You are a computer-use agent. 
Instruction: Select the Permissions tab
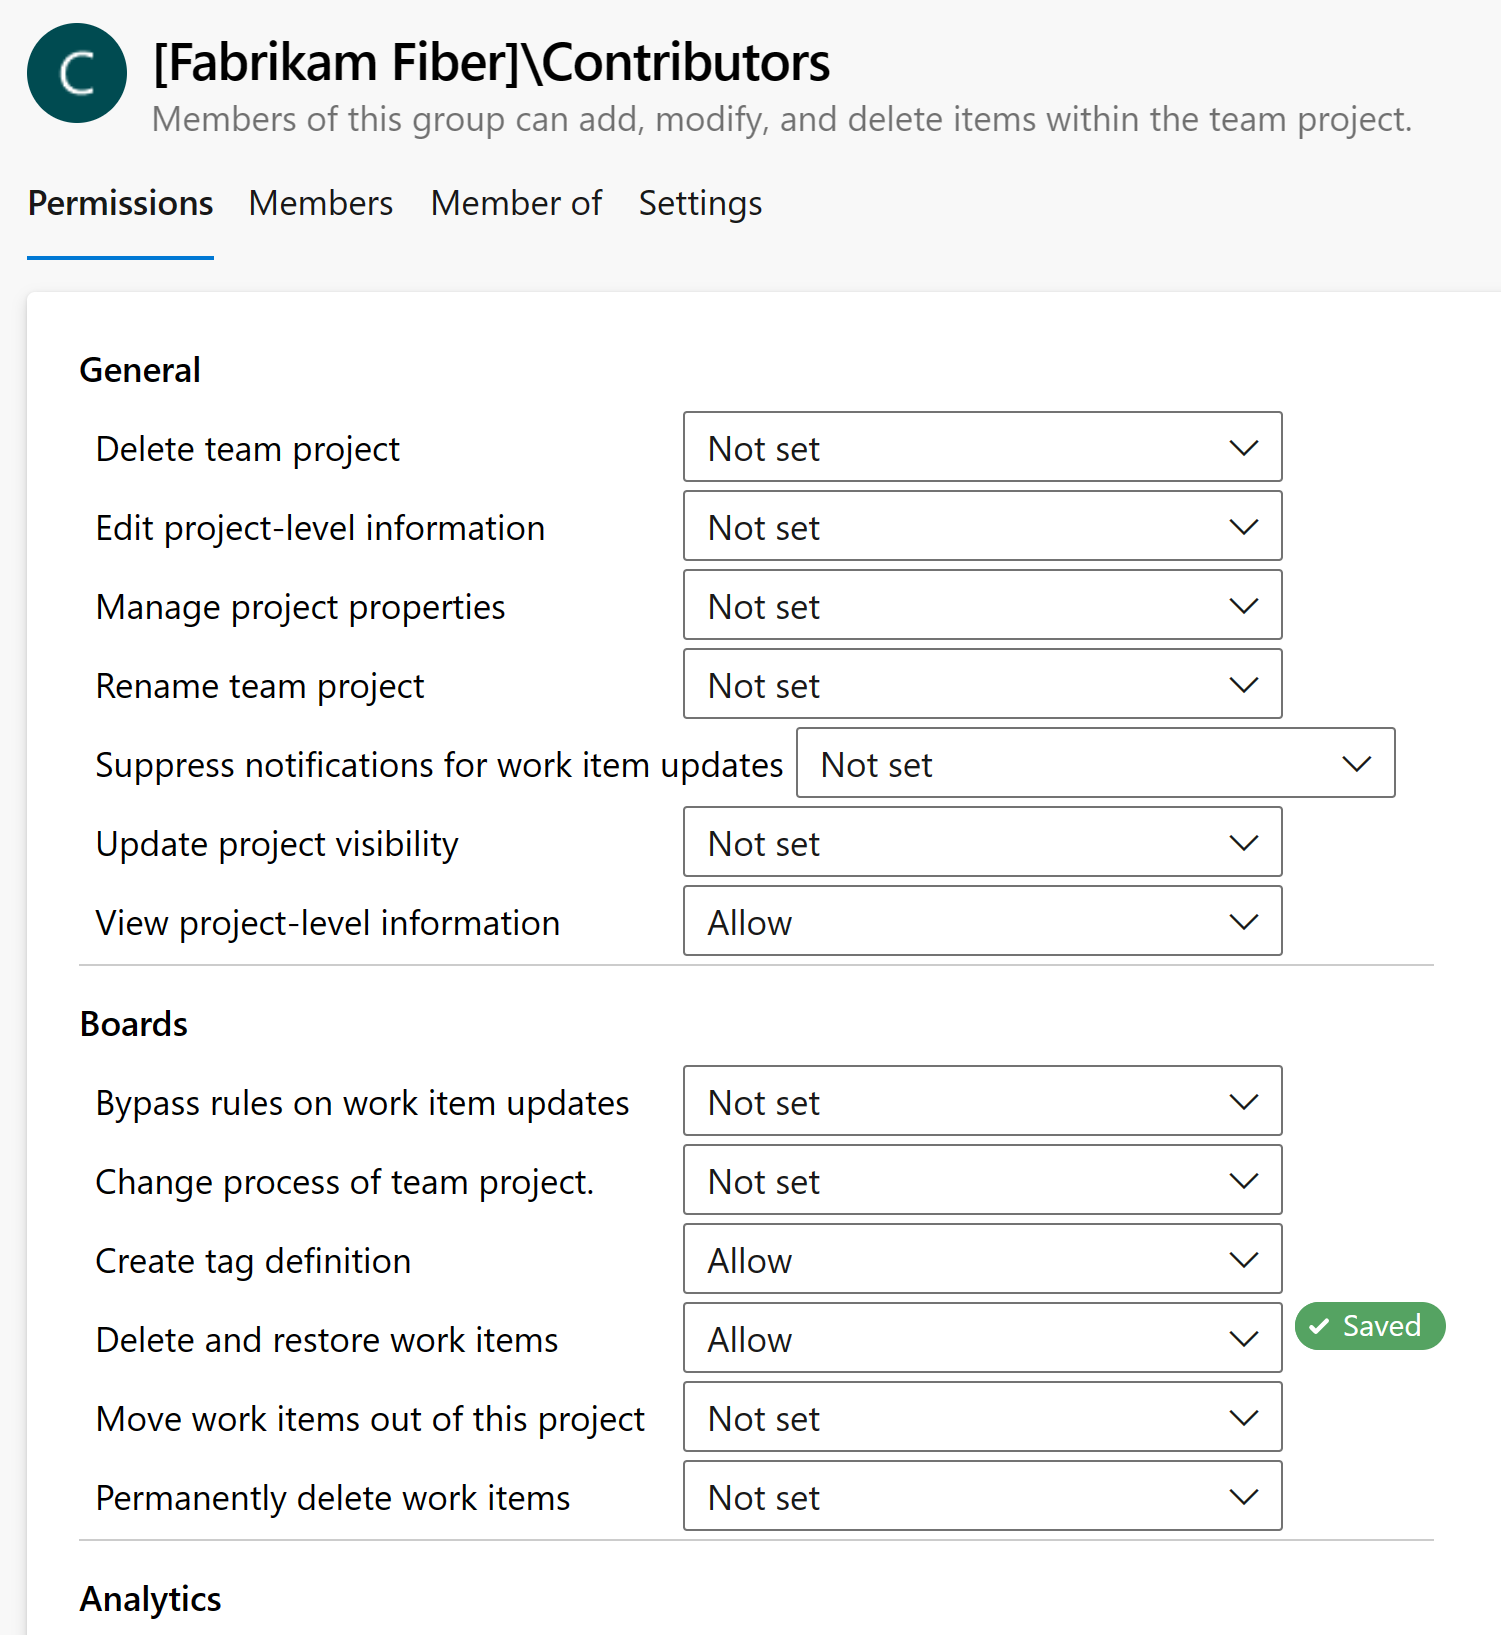(120, 203)
